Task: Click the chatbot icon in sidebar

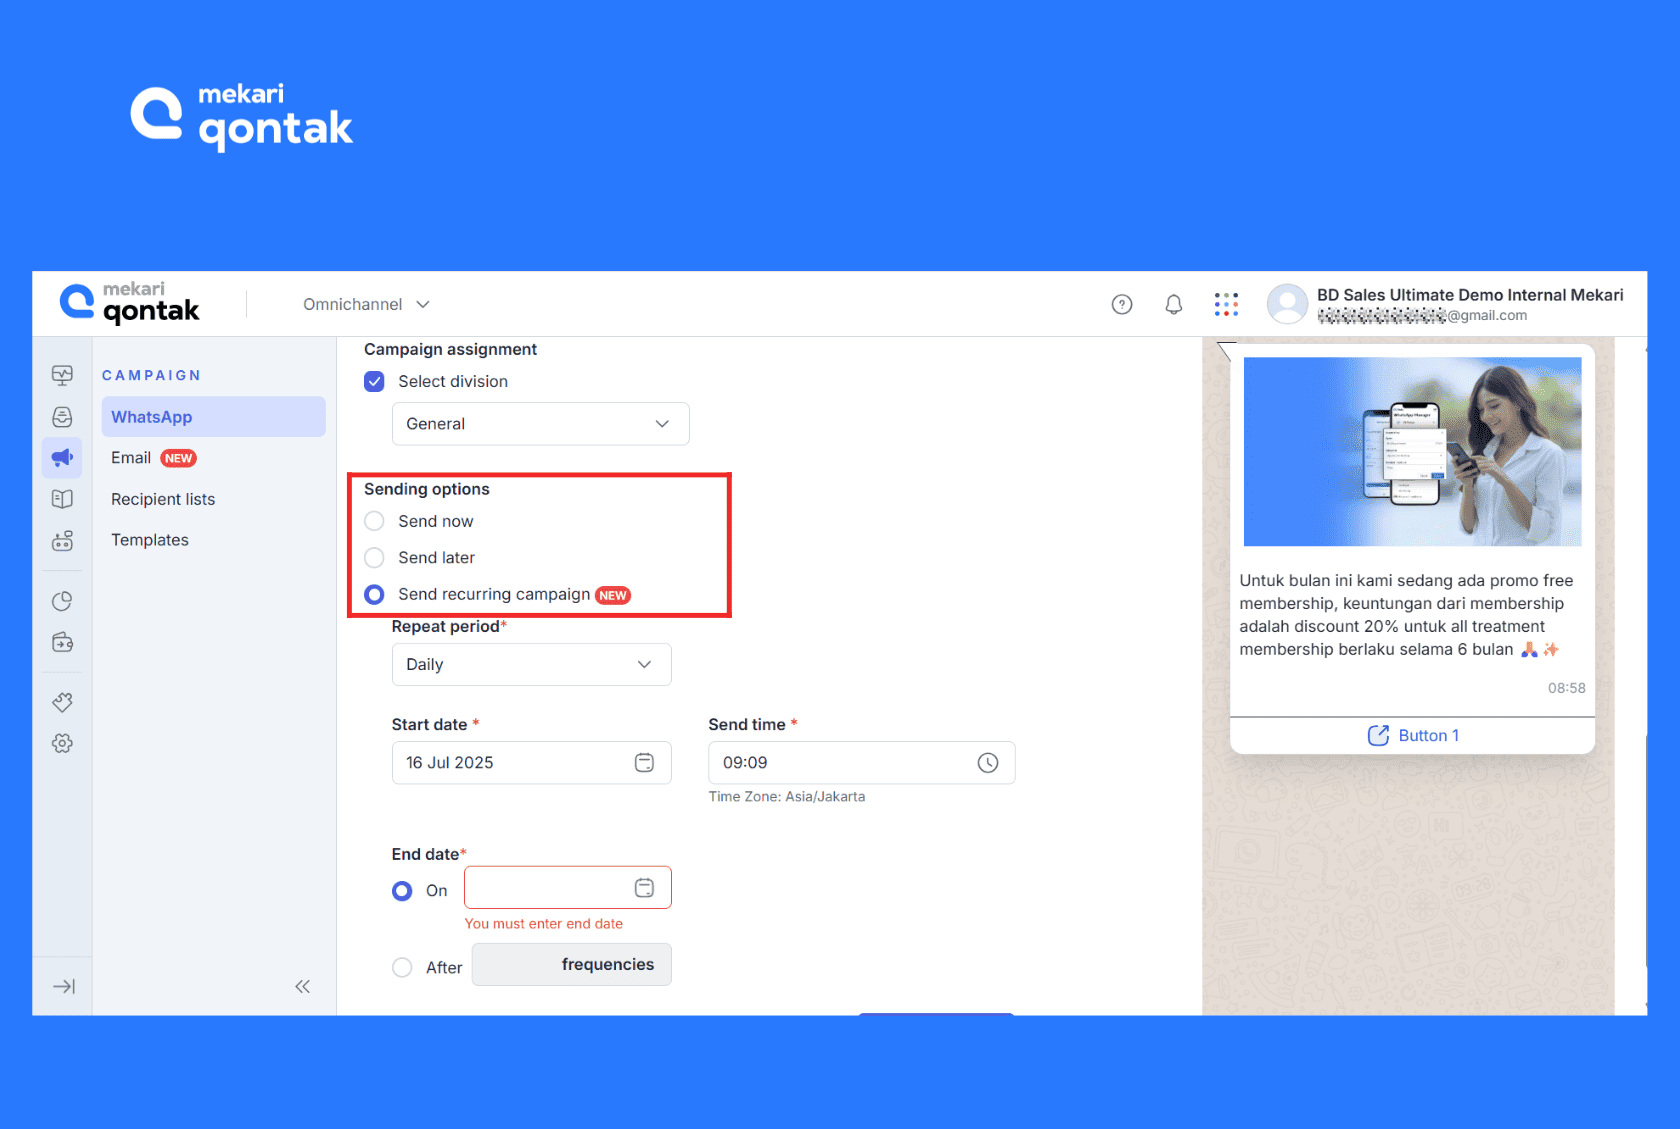Action: click(62, 541)
